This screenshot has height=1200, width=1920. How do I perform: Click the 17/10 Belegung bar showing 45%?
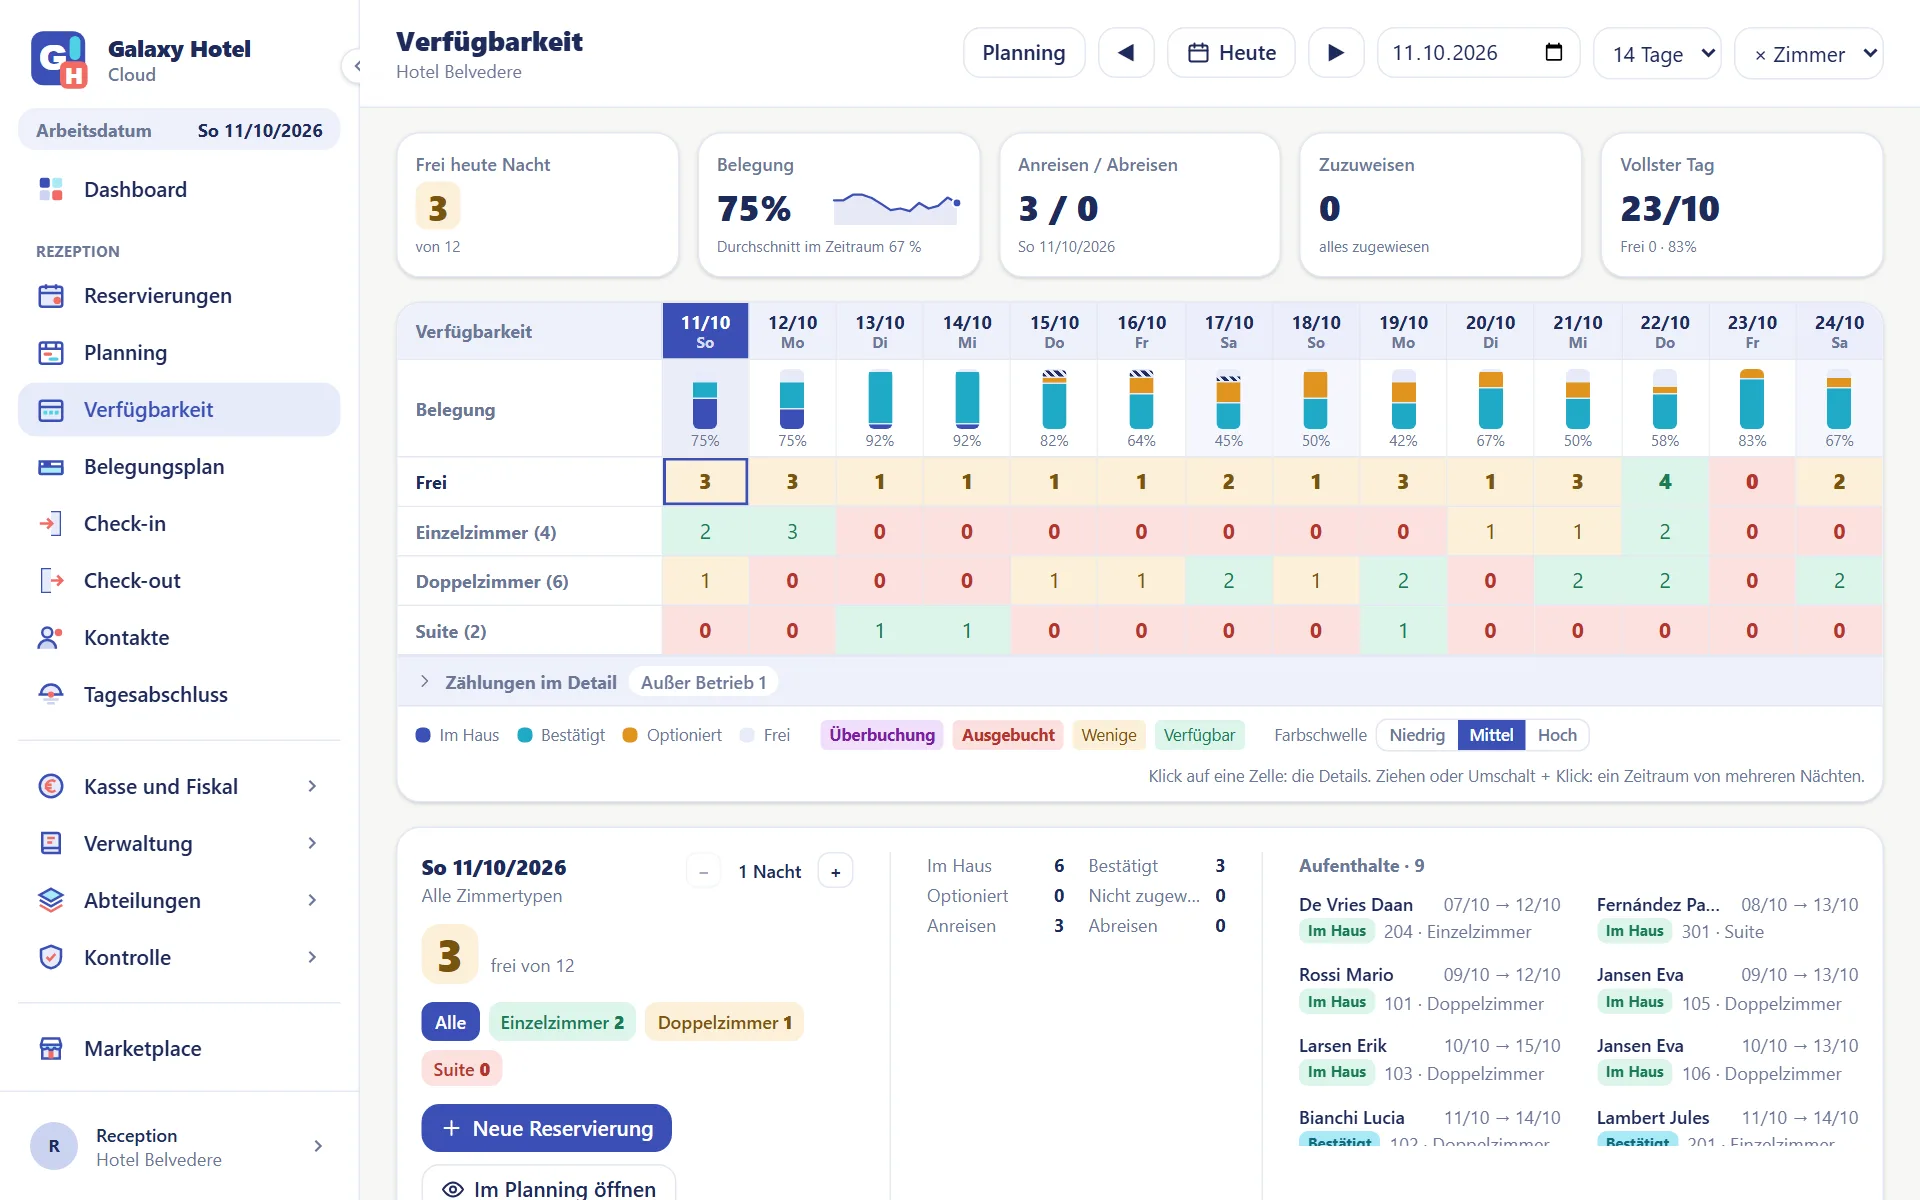coord(1228,402)
